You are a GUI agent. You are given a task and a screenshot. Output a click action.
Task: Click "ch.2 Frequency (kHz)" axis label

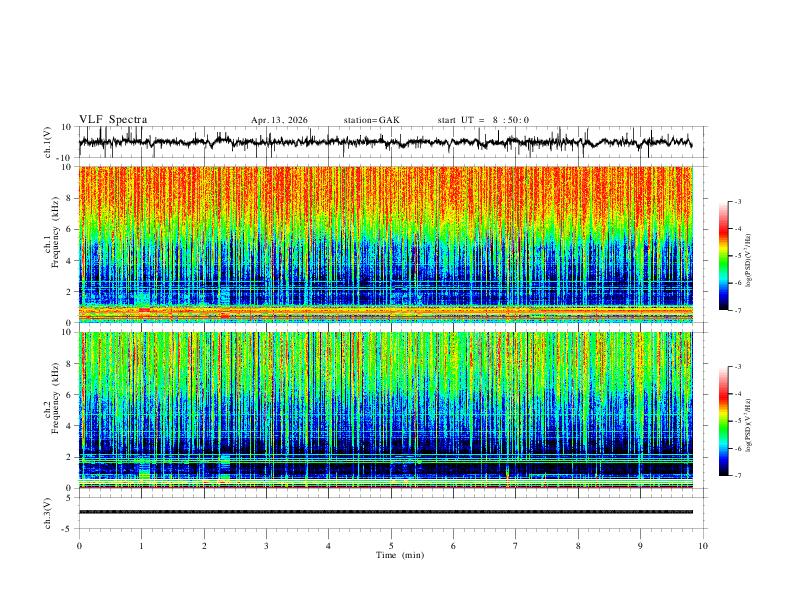52,397
